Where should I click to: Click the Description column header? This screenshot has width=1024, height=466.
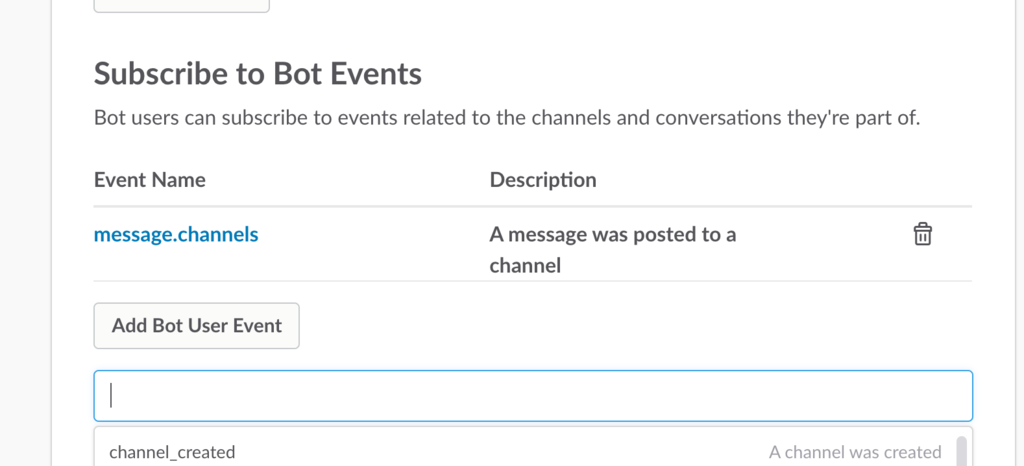(x=543, y=180)
